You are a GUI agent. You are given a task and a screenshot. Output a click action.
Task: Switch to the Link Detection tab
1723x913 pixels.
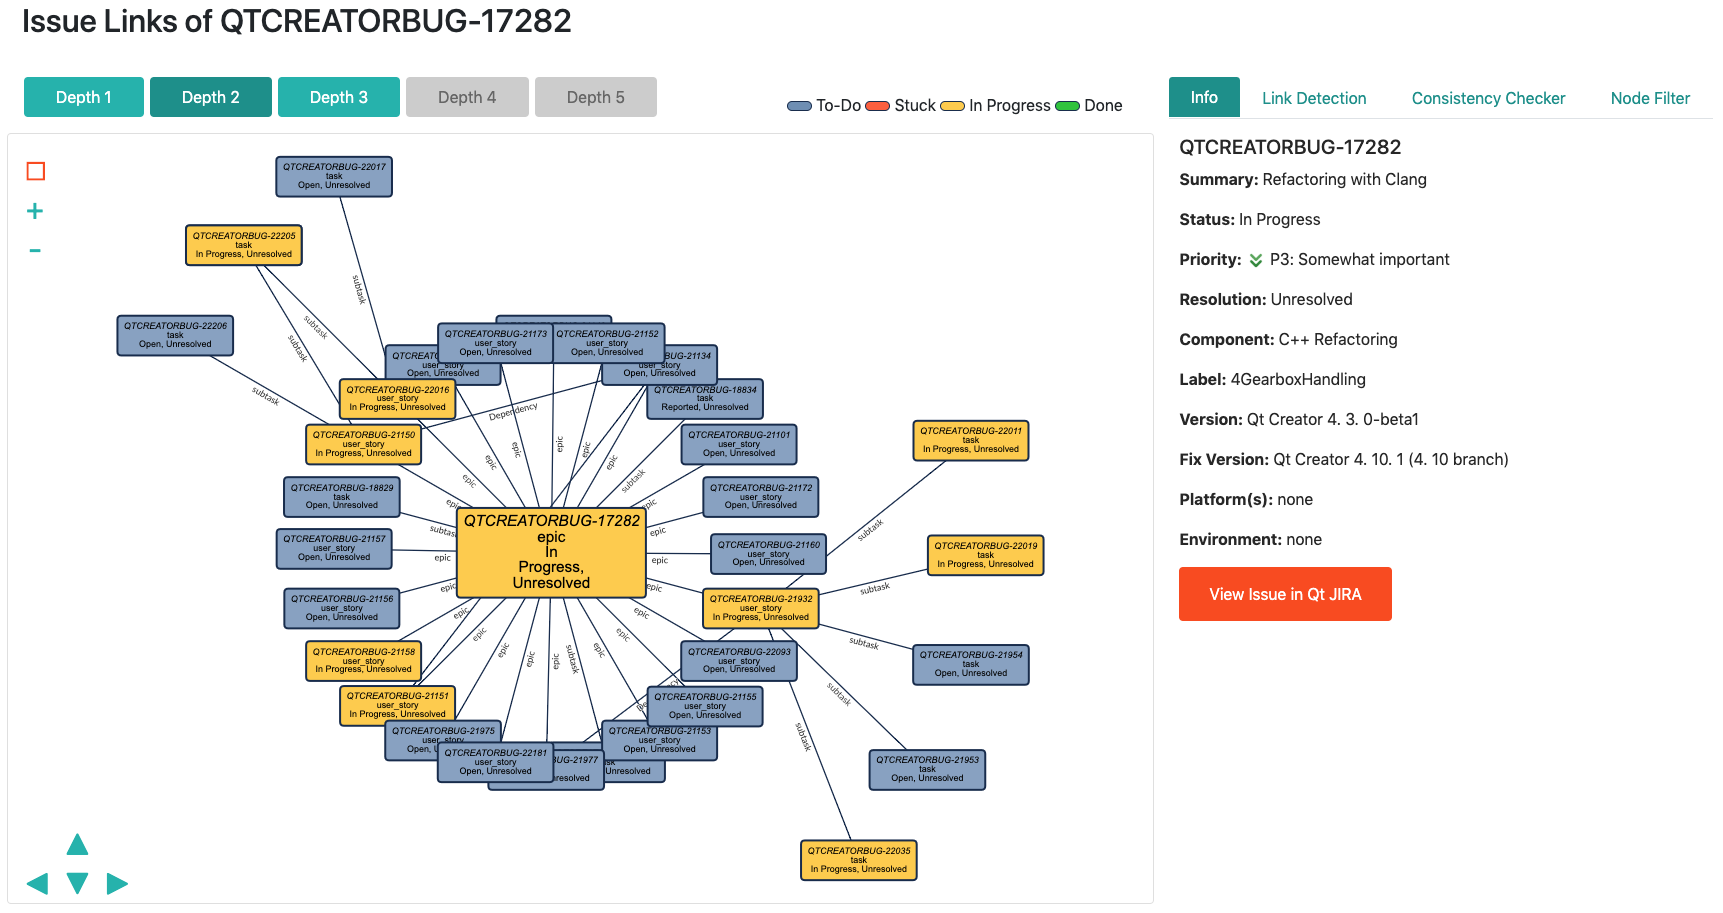pos(1314,98)
